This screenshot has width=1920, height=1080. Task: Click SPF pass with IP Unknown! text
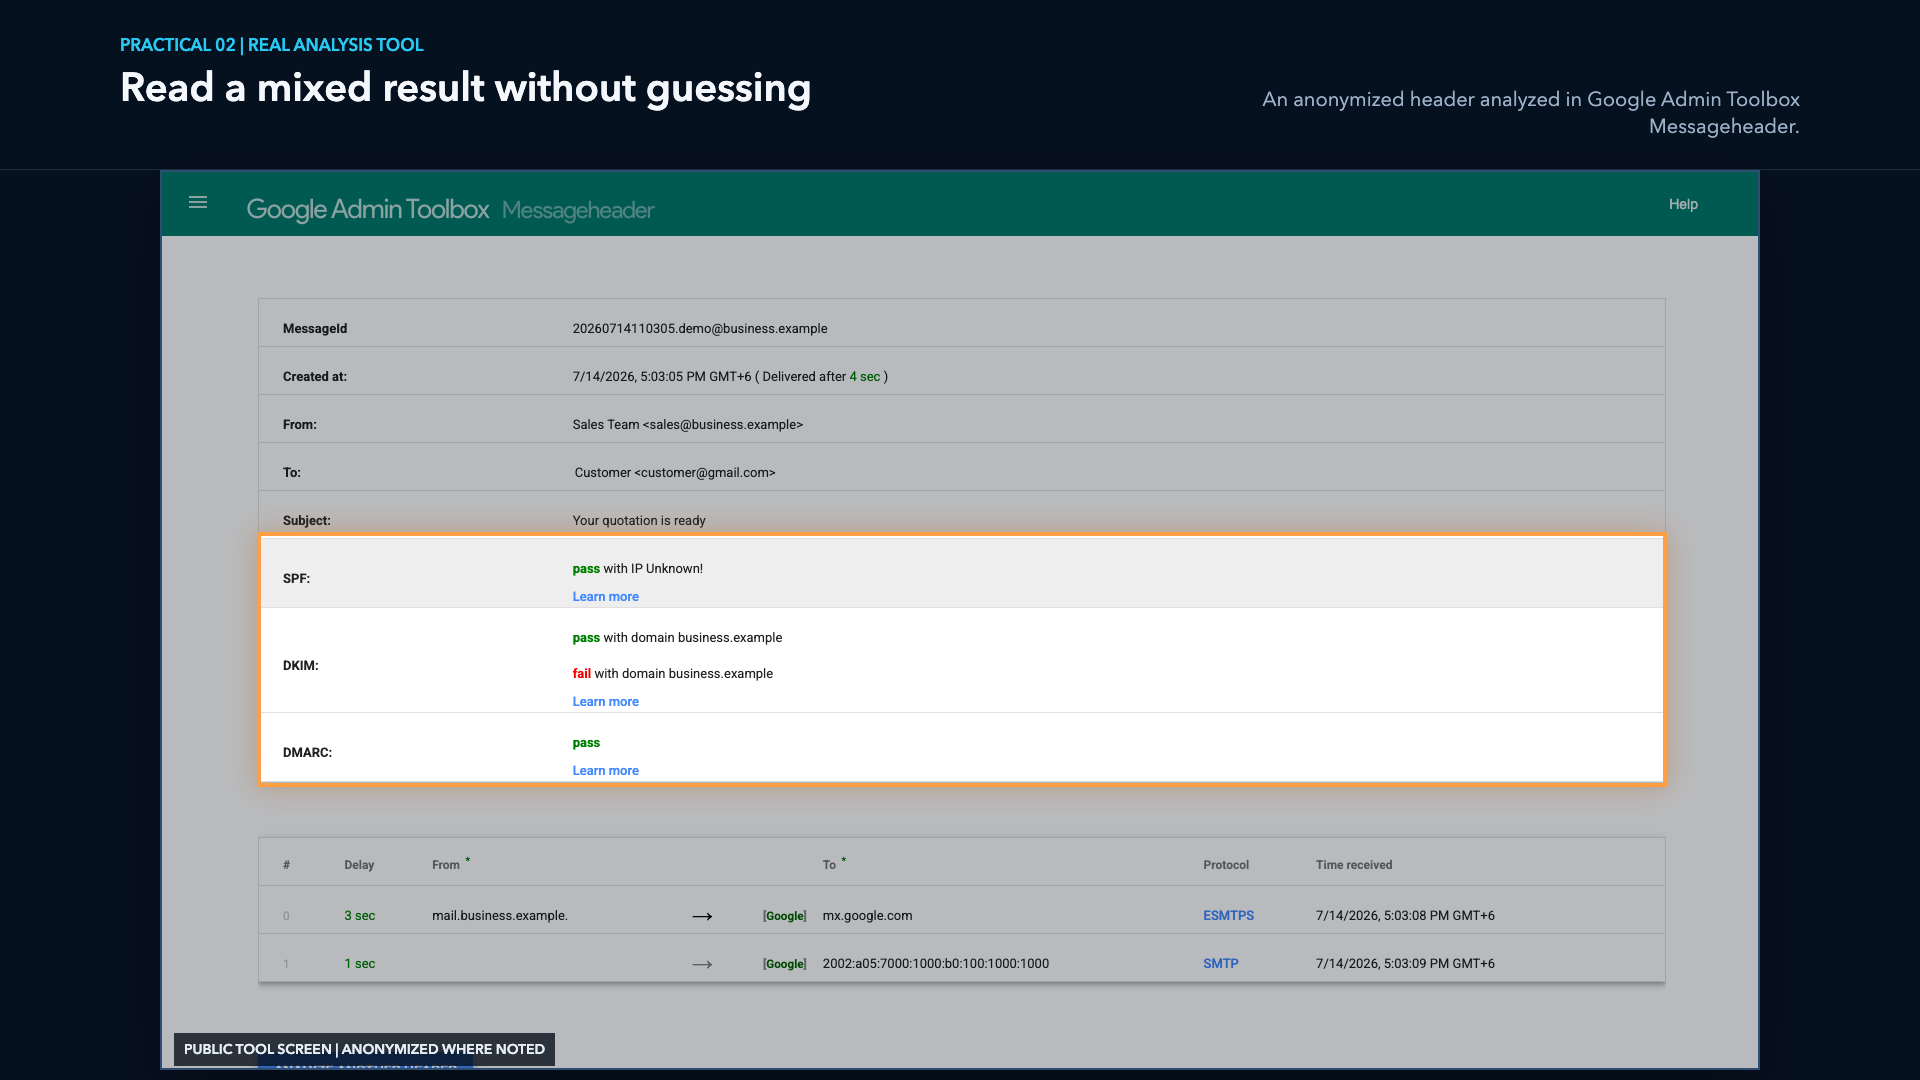(637, 569)
